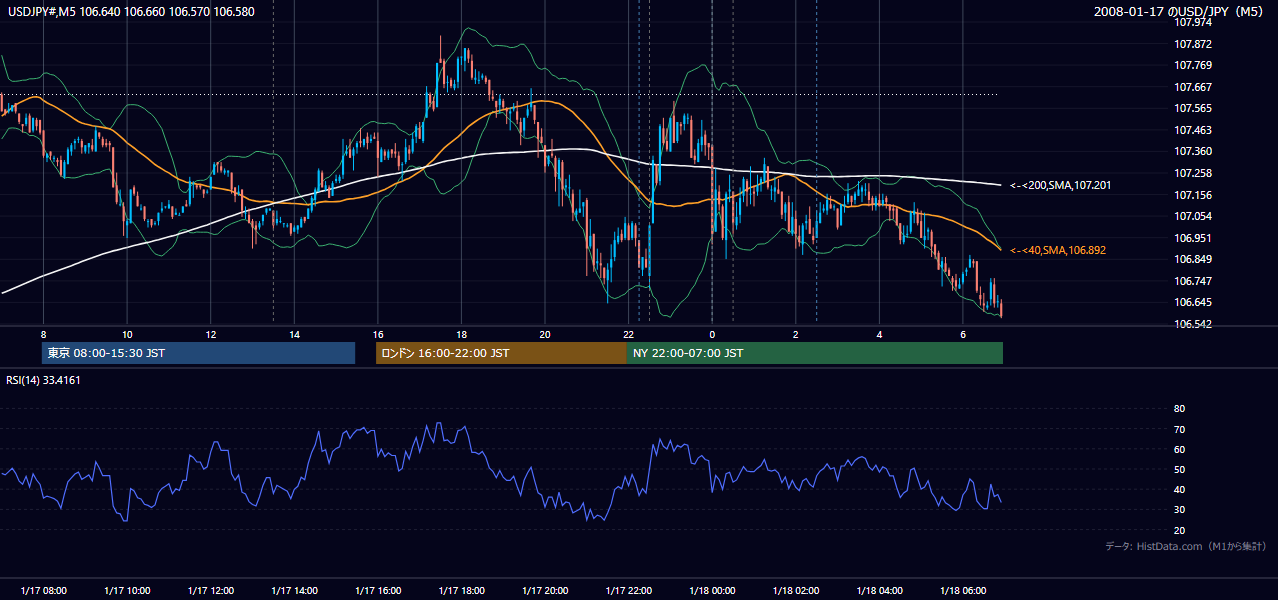
Task: Click price axis value 107.565
Action: (1194, 109)
